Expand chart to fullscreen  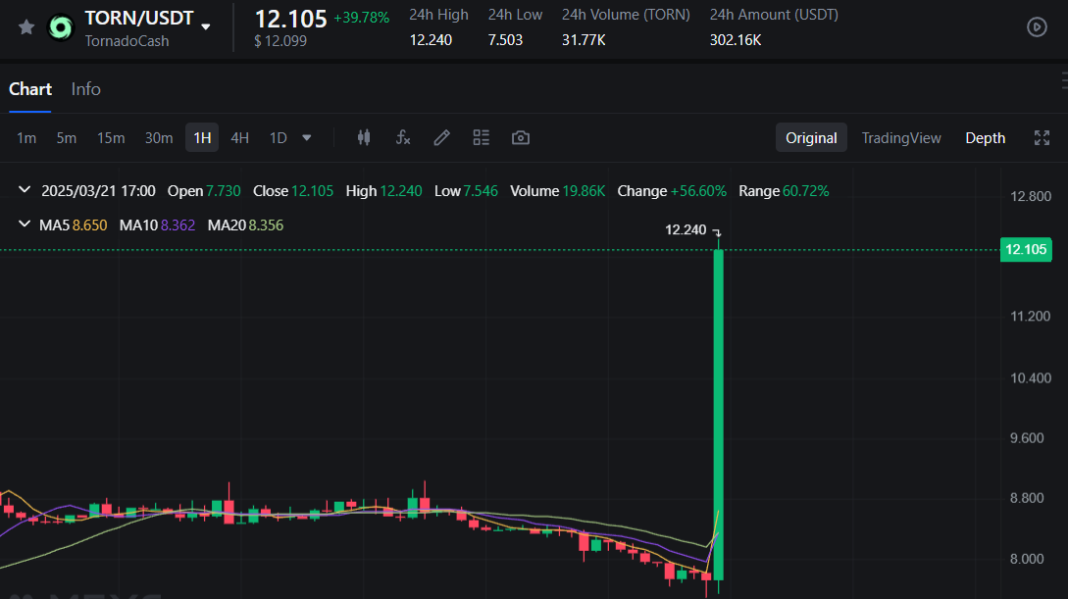tap(1042, 138)
